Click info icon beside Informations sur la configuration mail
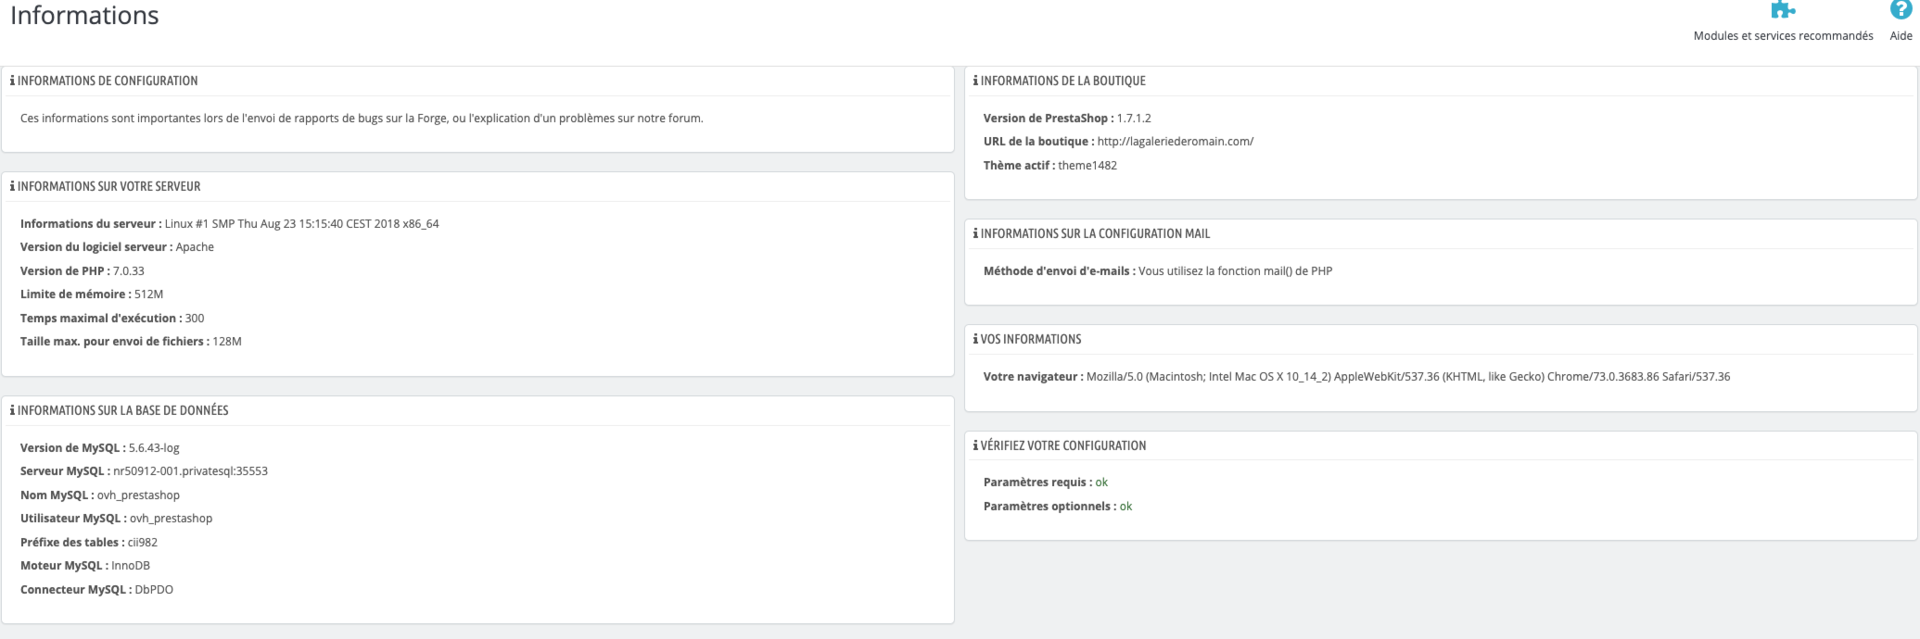 tap(975, 234)
